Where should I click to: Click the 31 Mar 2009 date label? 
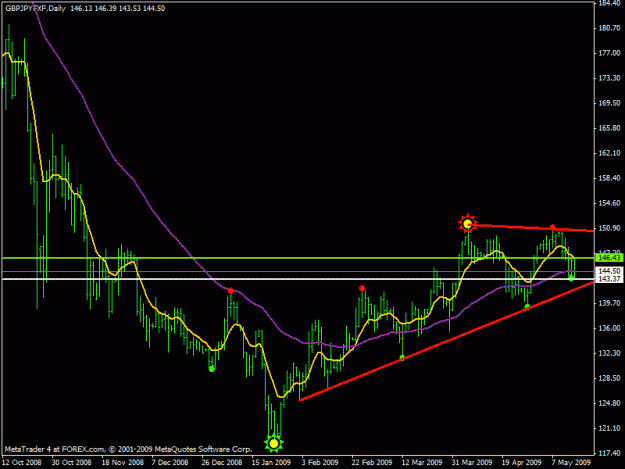pos(472,462)
